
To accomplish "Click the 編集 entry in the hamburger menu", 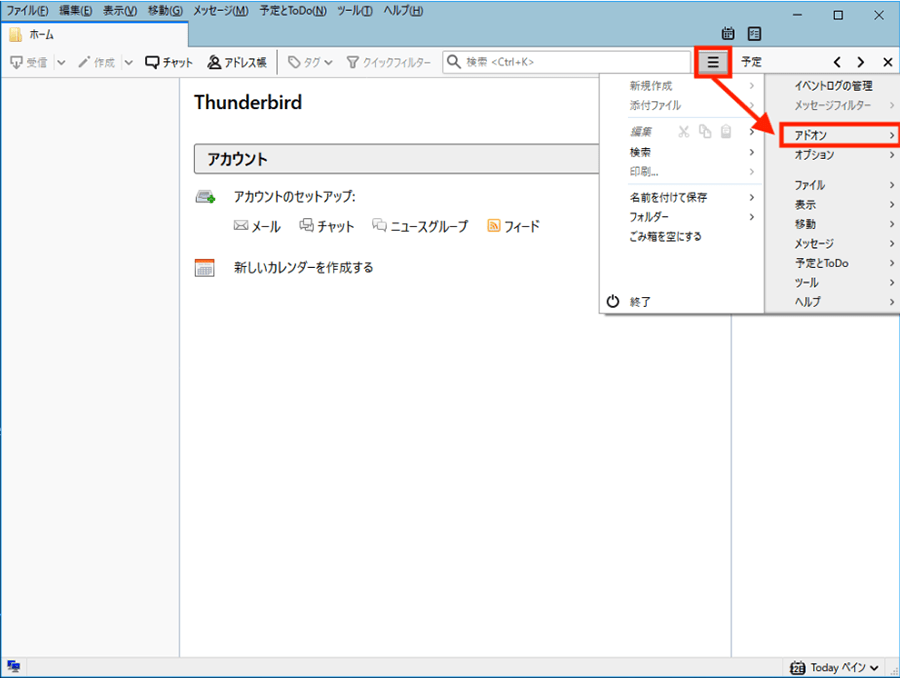I will [x=641, y=132].
